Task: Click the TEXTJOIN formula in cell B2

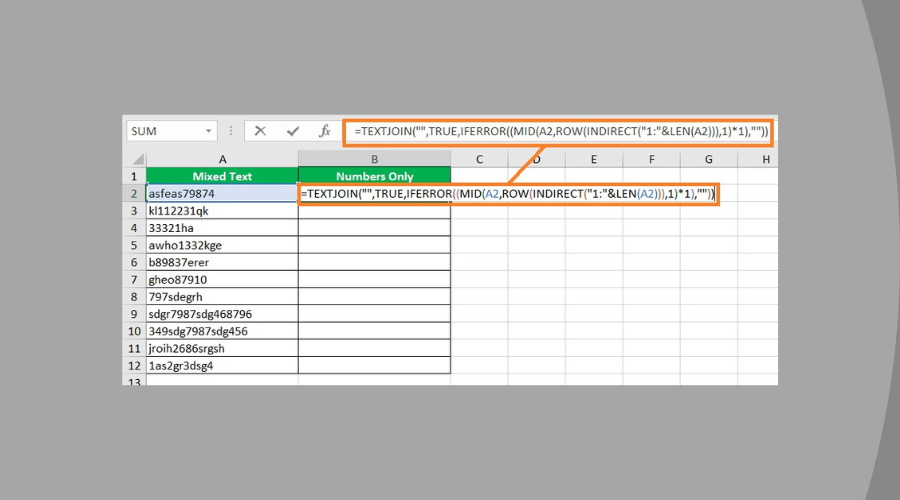Action: pyautogui.click(x=508, y=194)
